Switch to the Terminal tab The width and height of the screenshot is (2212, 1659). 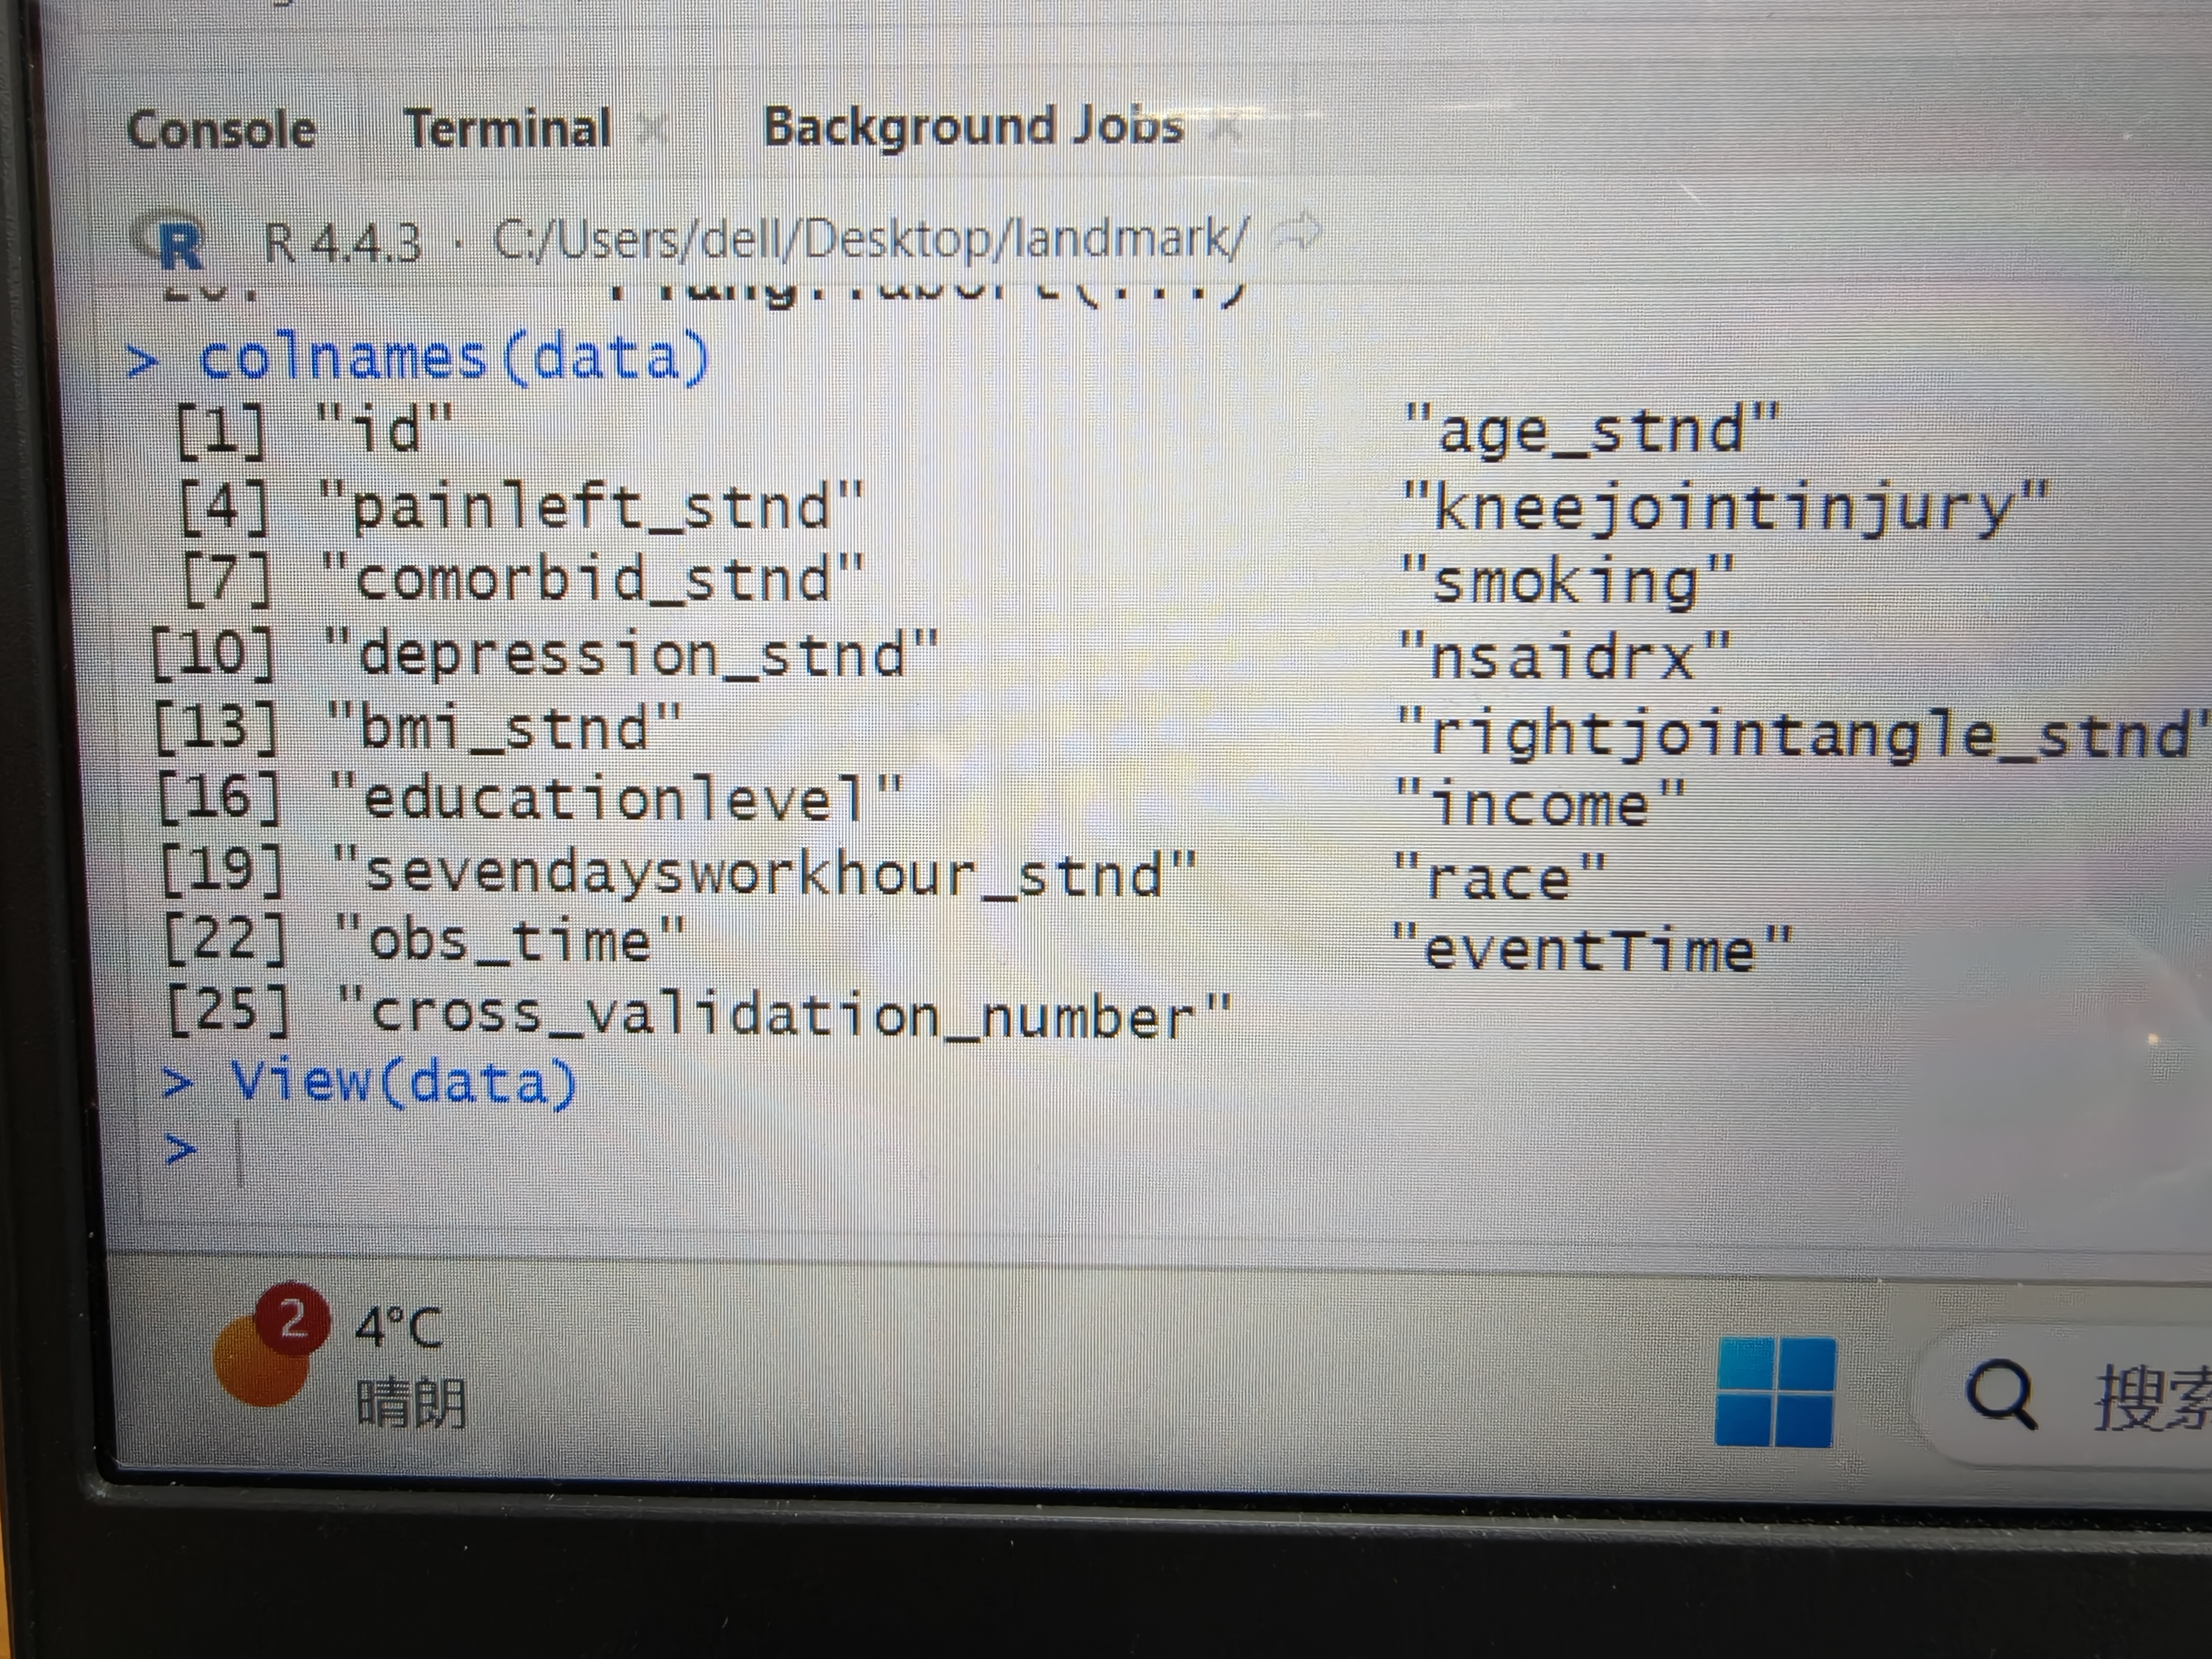coord(507,129)
